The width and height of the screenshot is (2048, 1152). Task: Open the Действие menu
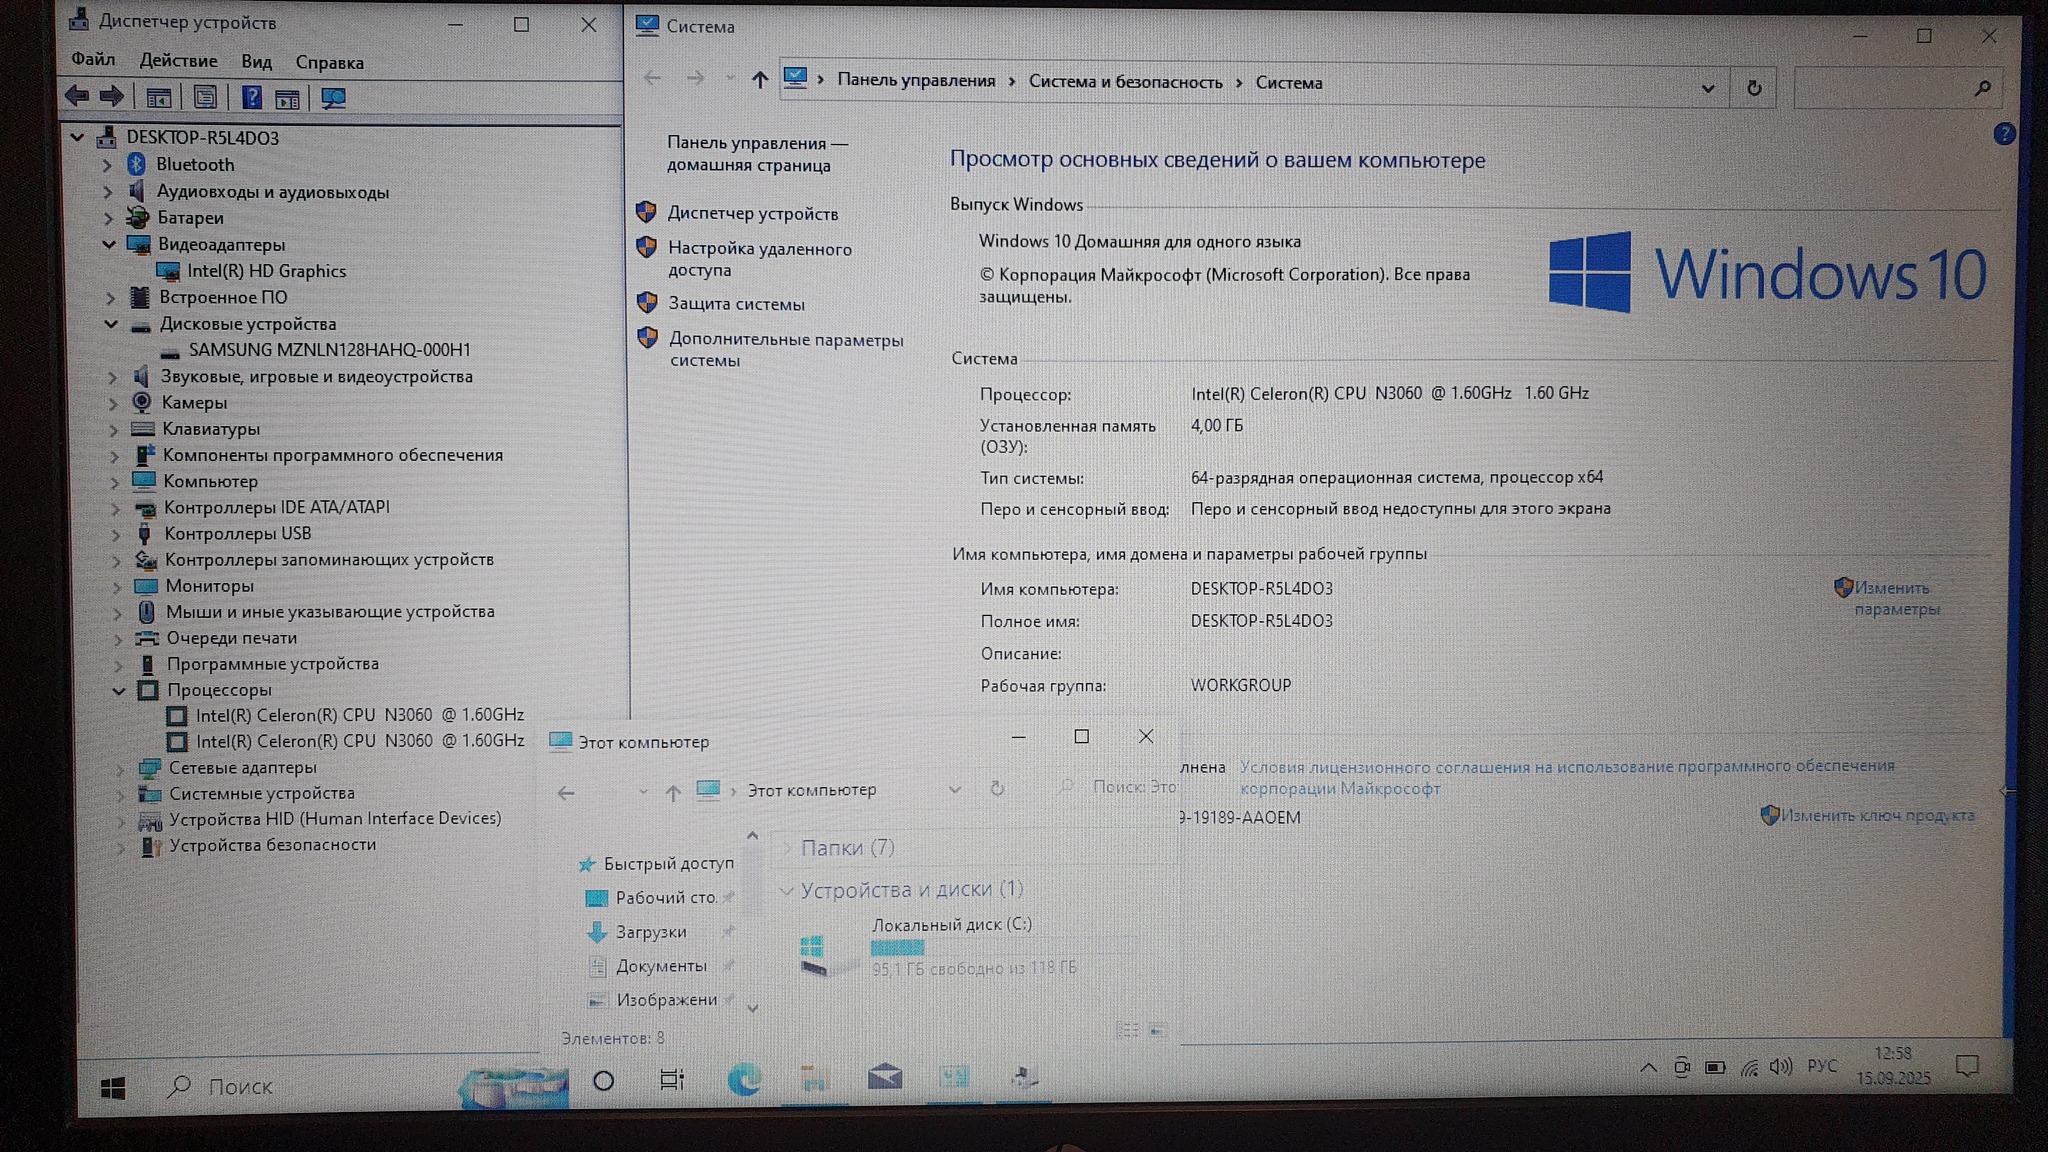click(x=178, y=61)
